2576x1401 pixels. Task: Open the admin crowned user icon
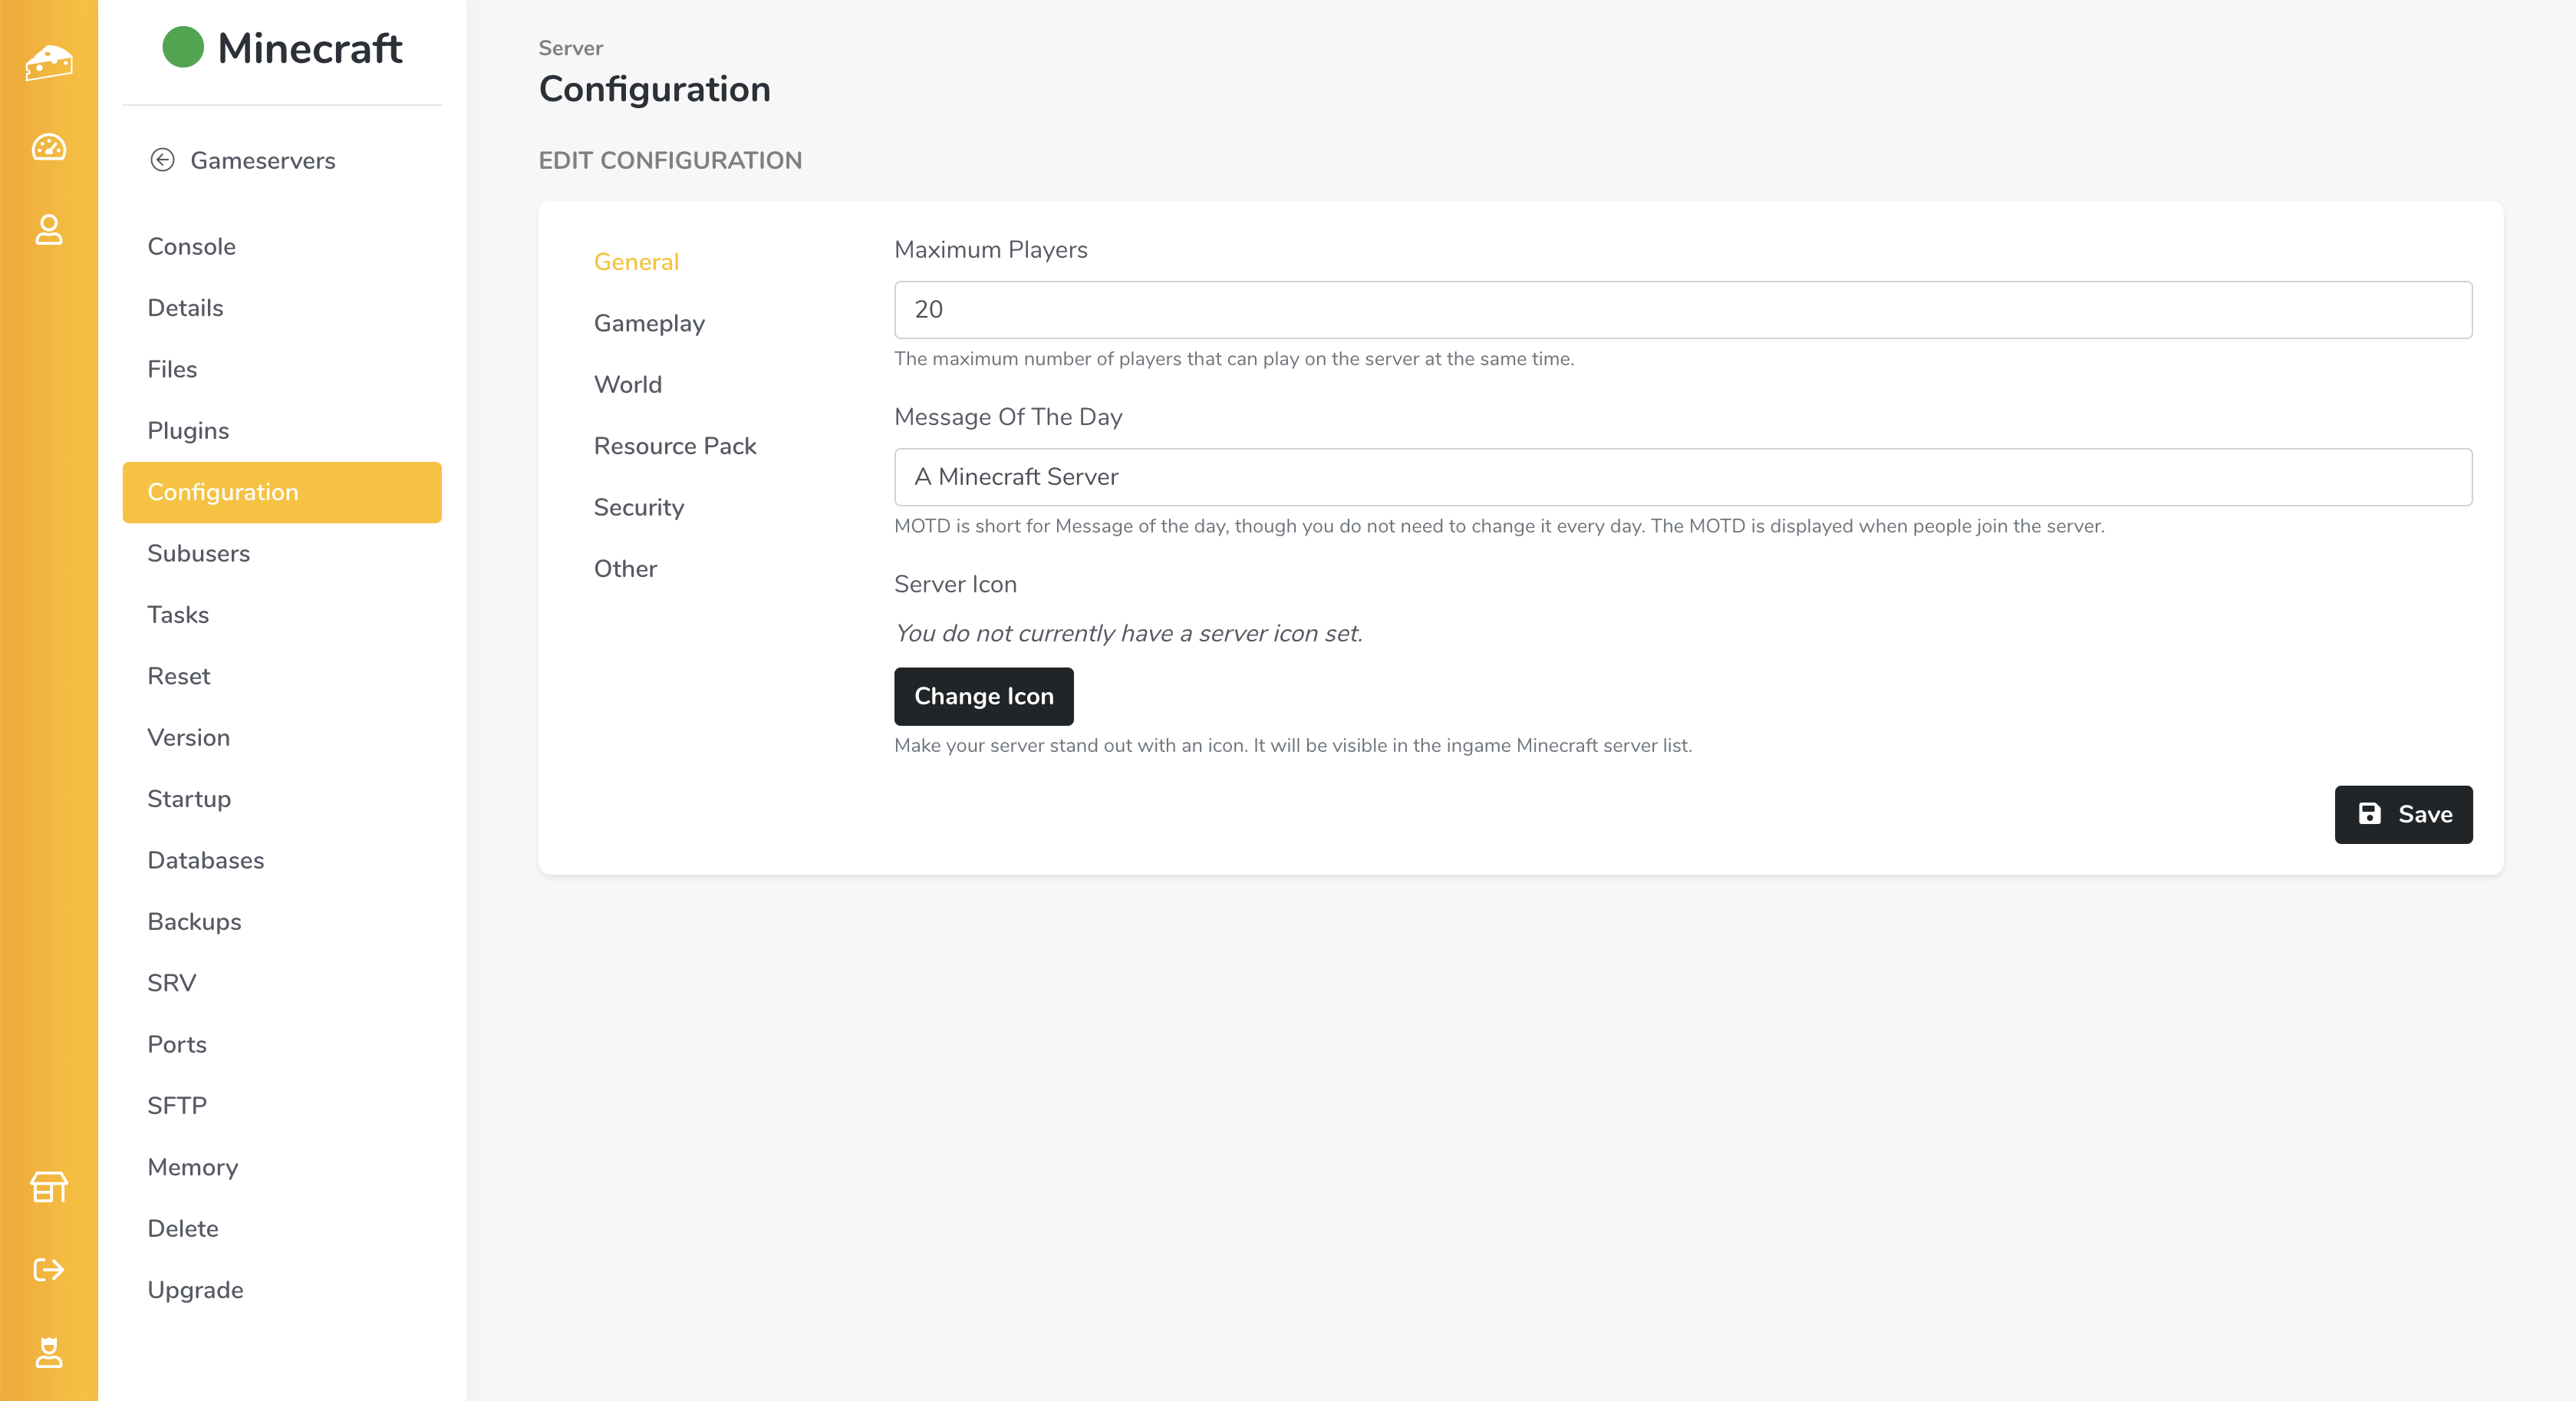point(48,1352)
